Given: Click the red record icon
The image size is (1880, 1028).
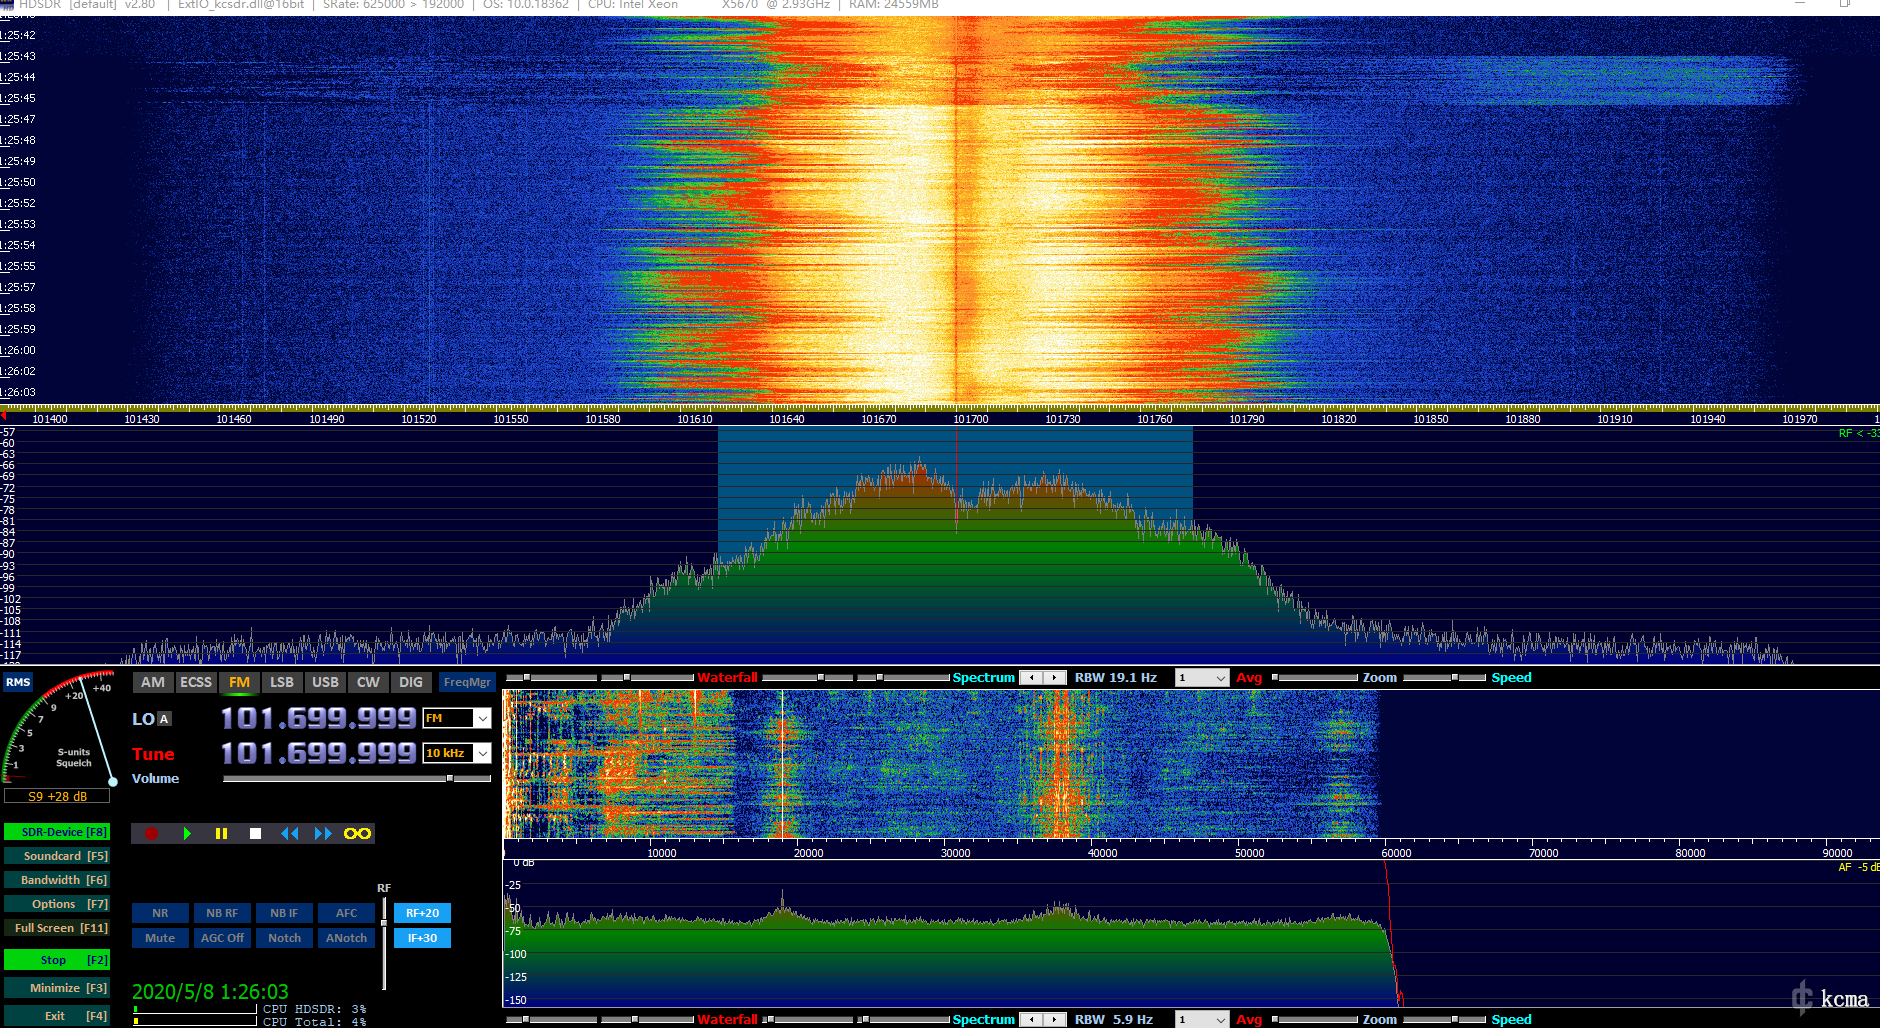Looking at the screenshot, I should point(153,833).
